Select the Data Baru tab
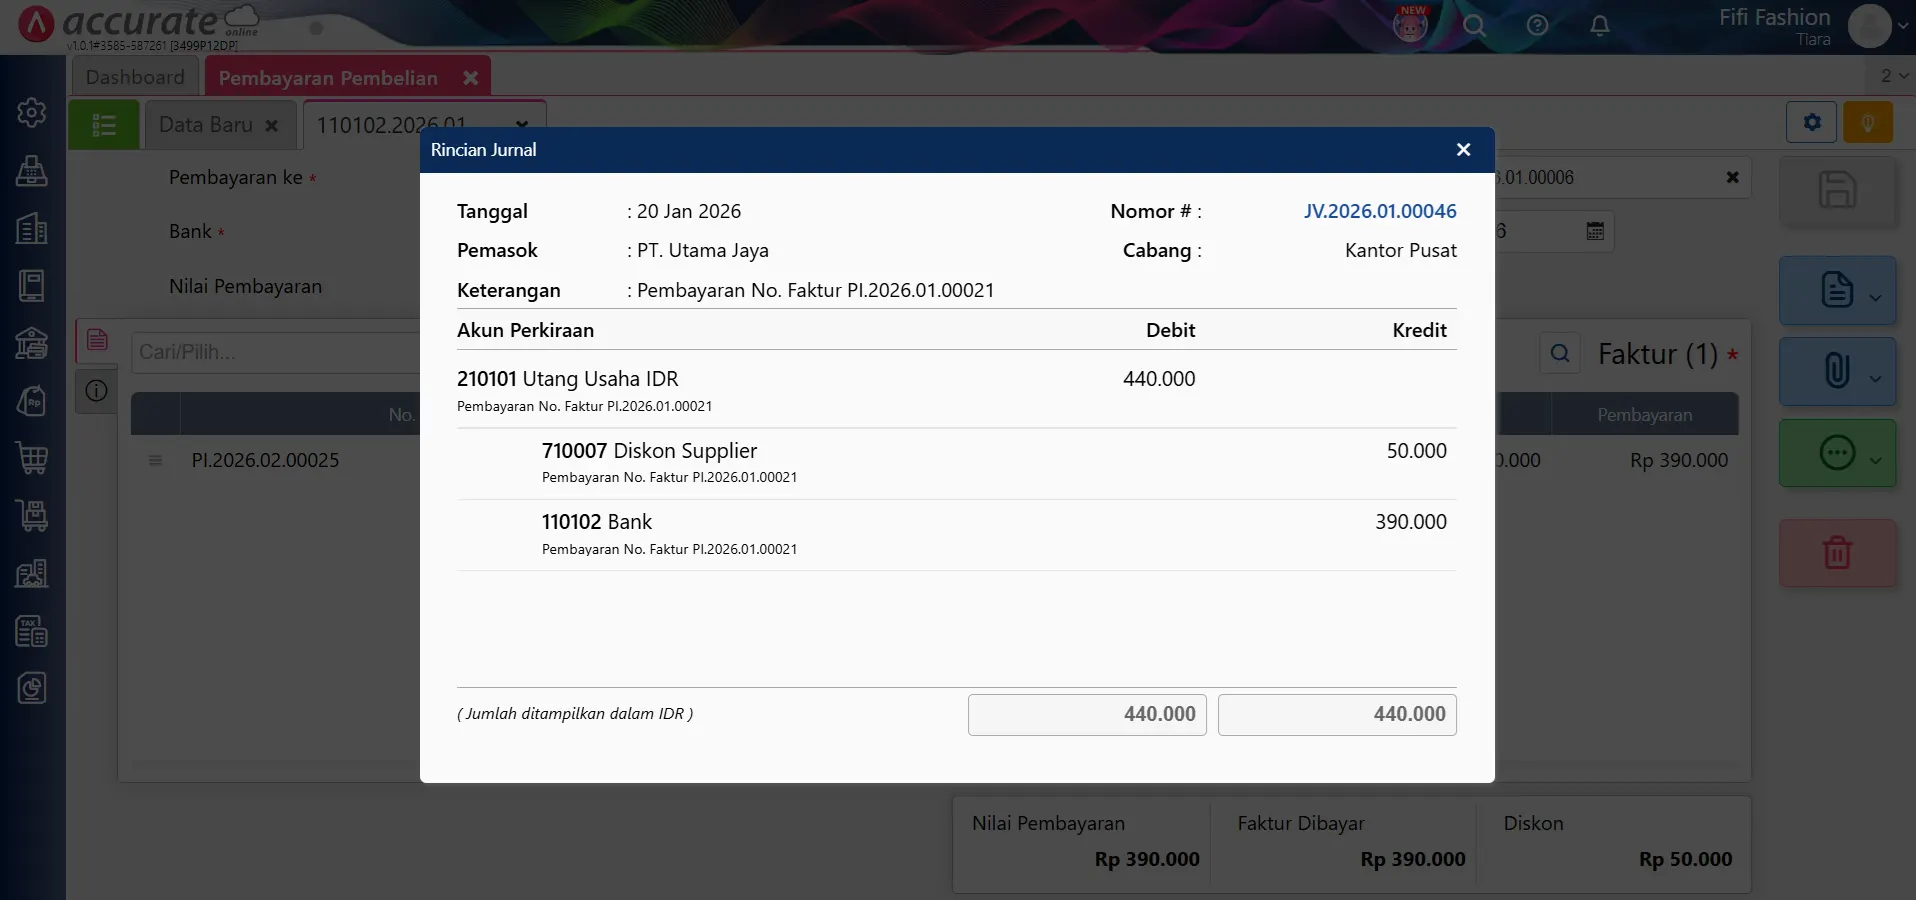Screen dimensions: 1916x900 pos(206,125)
